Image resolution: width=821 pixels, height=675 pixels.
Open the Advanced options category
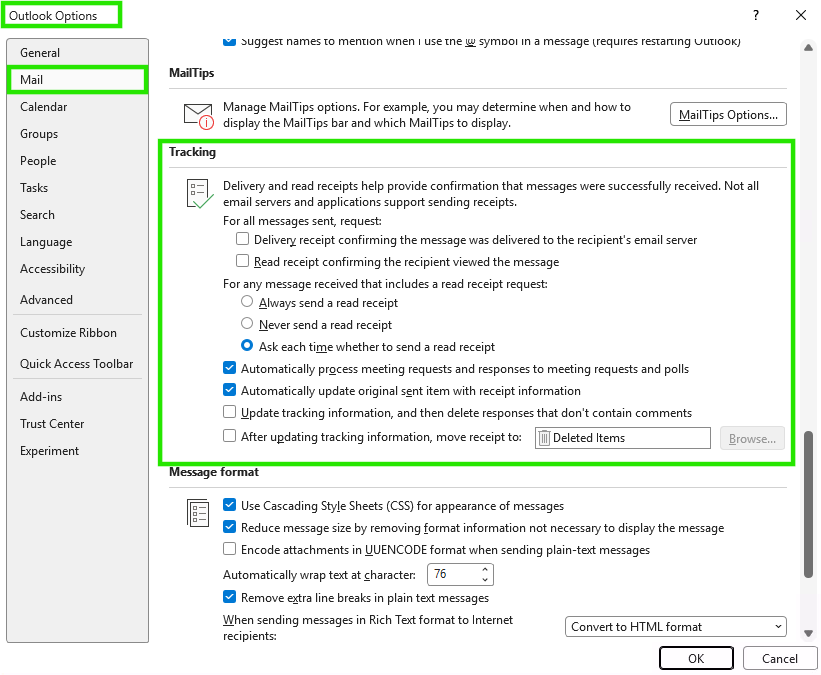pos(77,300)
